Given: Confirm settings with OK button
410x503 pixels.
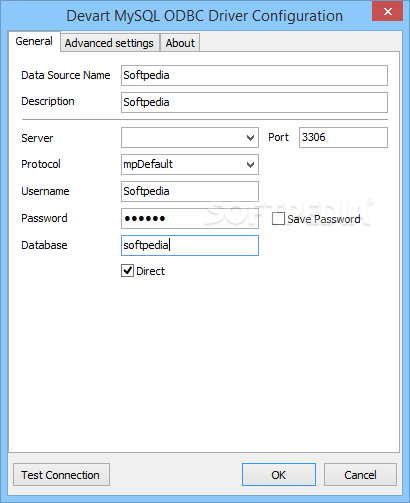Looking at the screenshot, I should coord(279,474).
